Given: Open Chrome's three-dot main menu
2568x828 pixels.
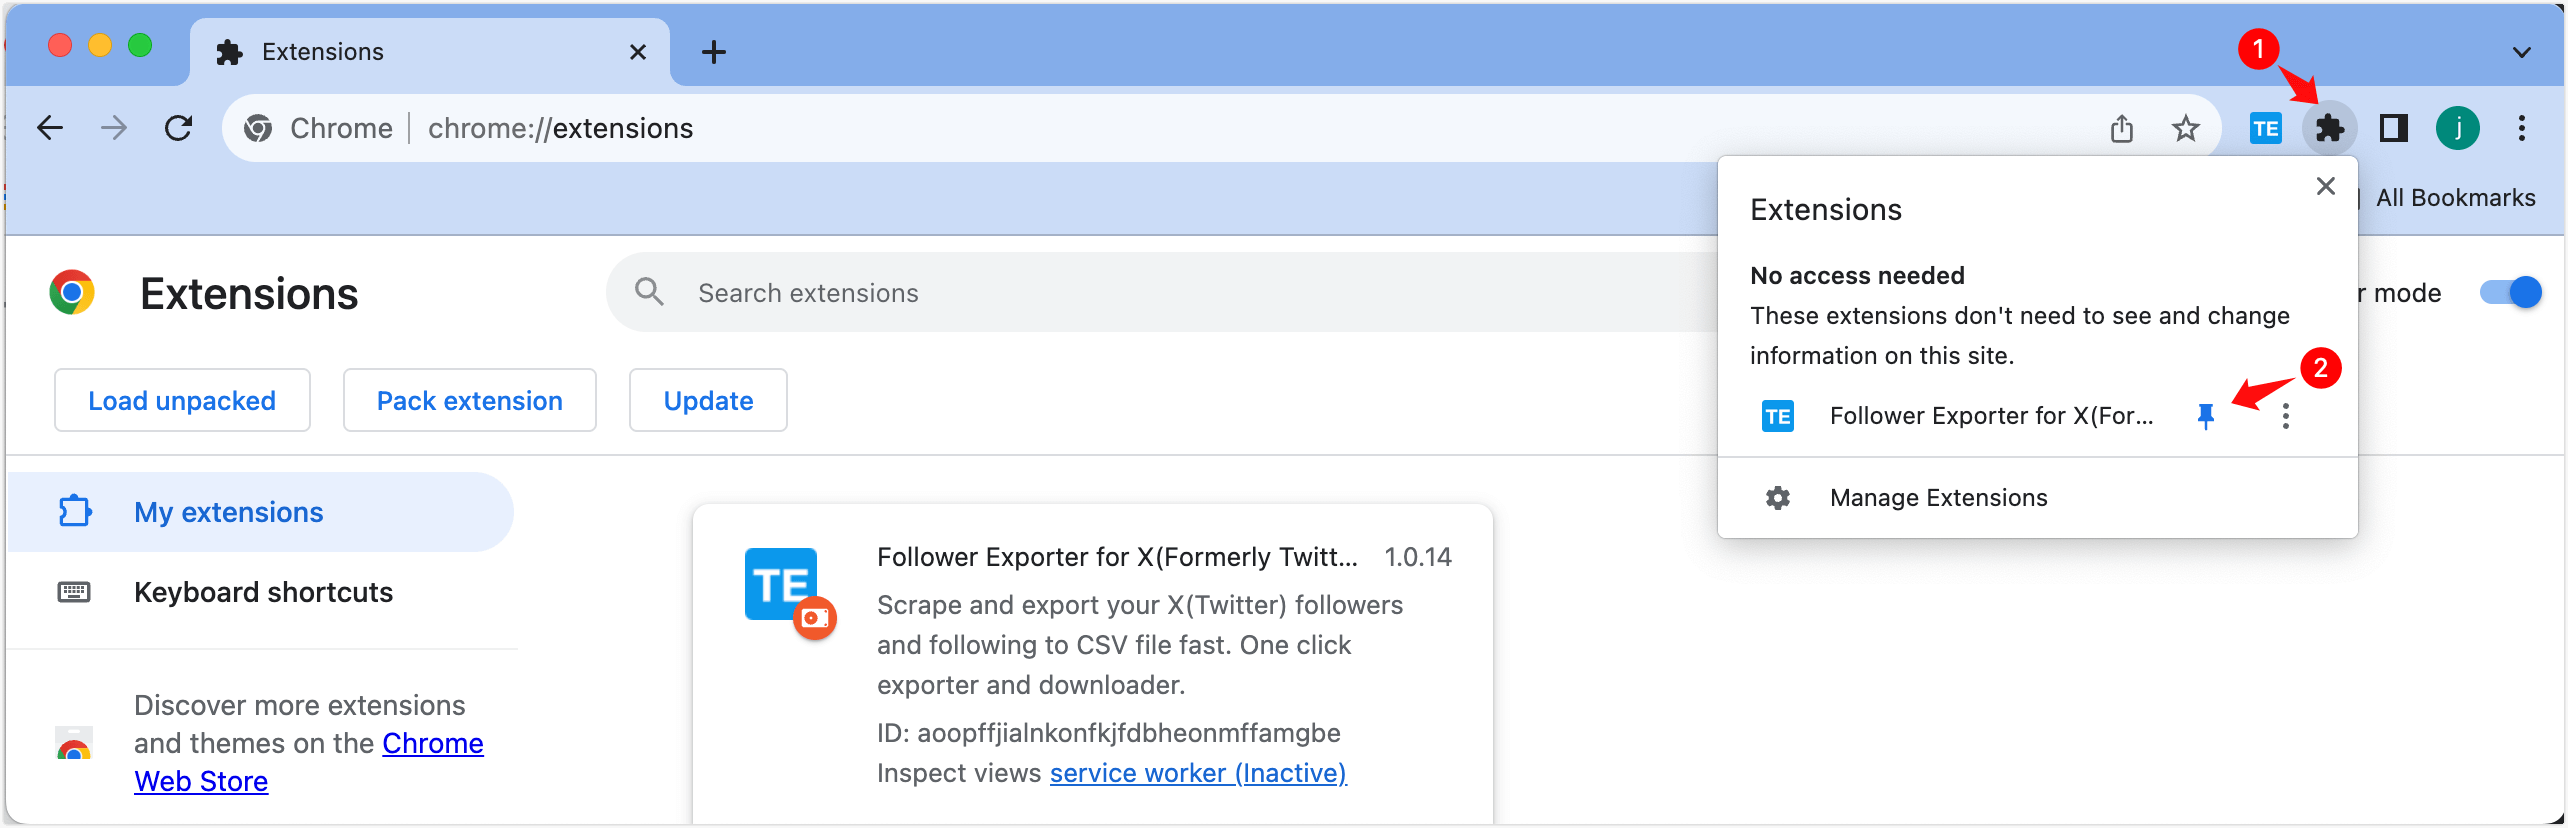Looking at the screenshot, I should pyautogui.click(x=2521, y=128).
